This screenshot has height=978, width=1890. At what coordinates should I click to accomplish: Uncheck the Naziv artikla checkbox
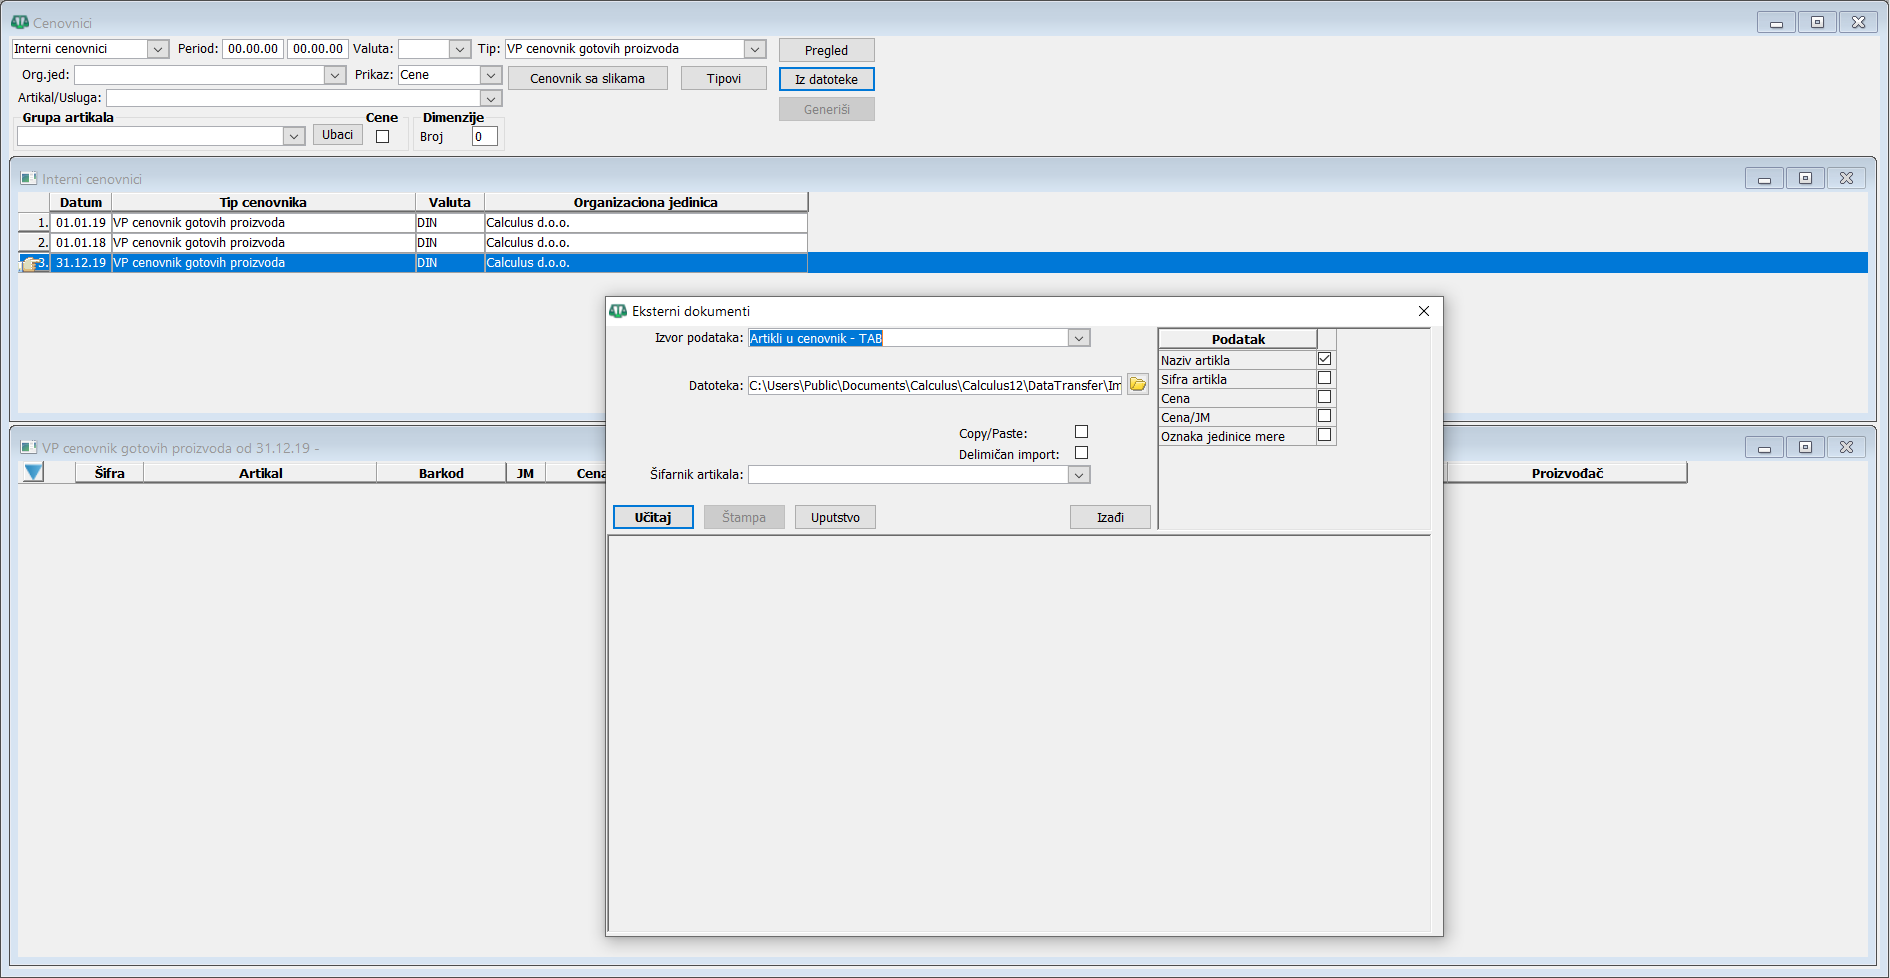coord(1324,359)
